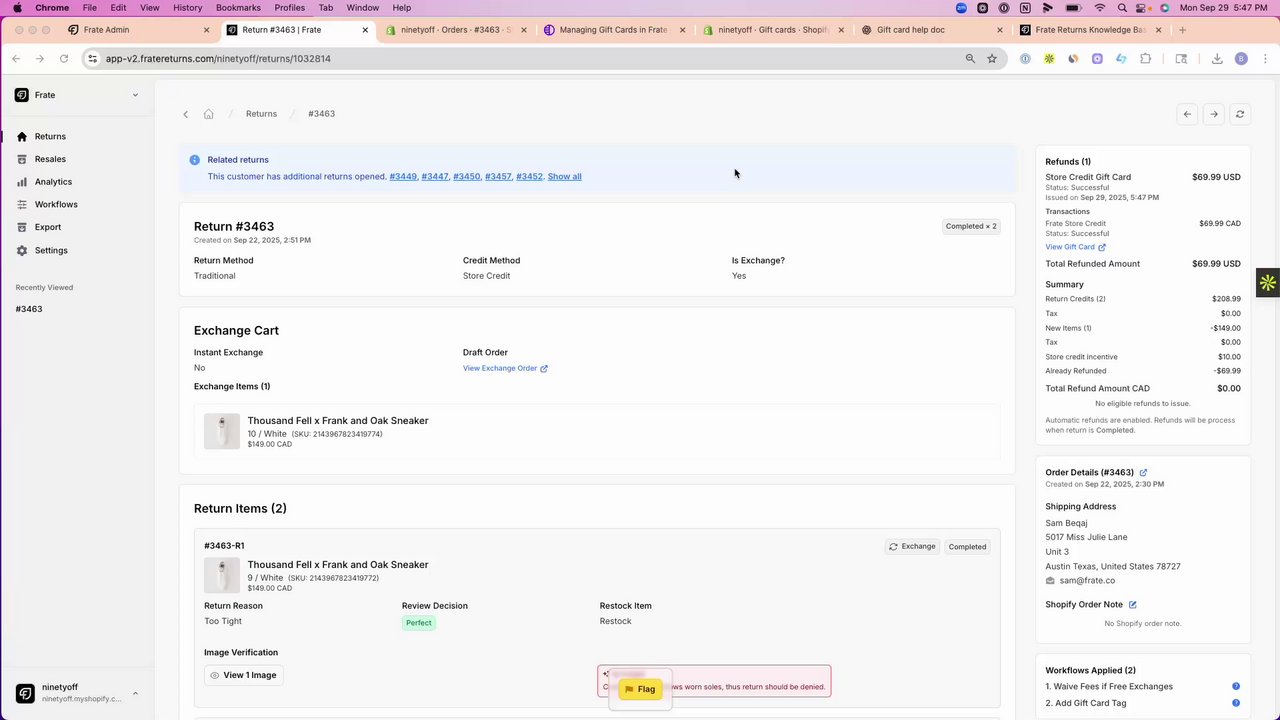Image resolution: width=1280 pixels, height=720 pixels.
Task: Click Show all related returns
Action: pos(564,177)
